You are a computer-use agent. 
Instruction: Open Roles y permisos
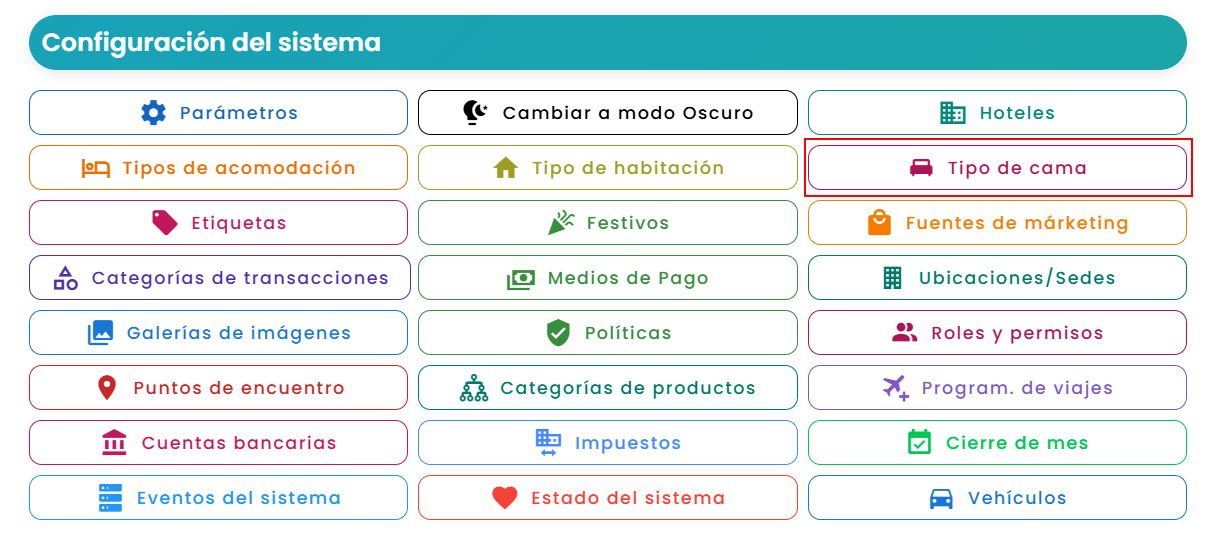coord(997,333)
